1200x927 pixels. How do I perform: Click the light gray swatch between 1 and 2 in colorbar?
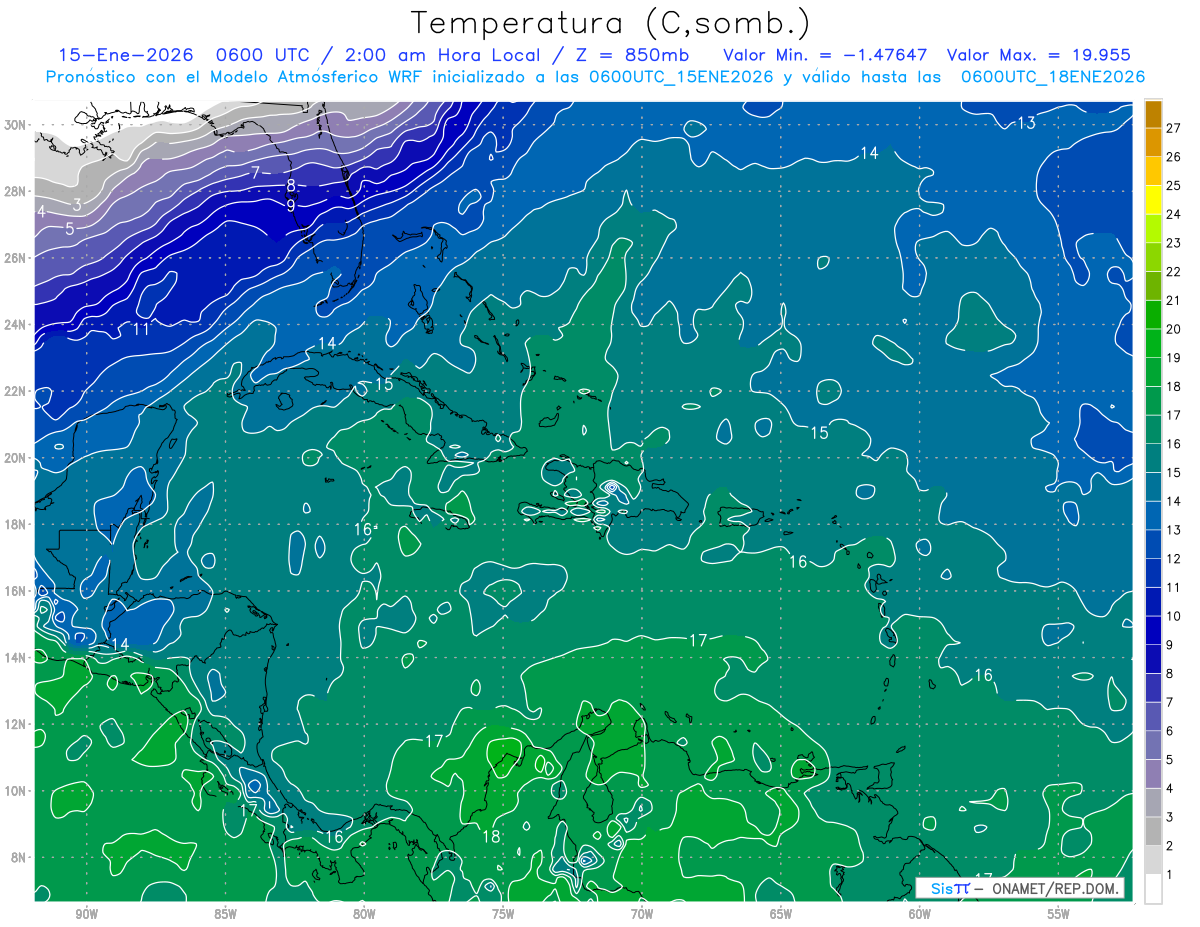coord(1153,860)
